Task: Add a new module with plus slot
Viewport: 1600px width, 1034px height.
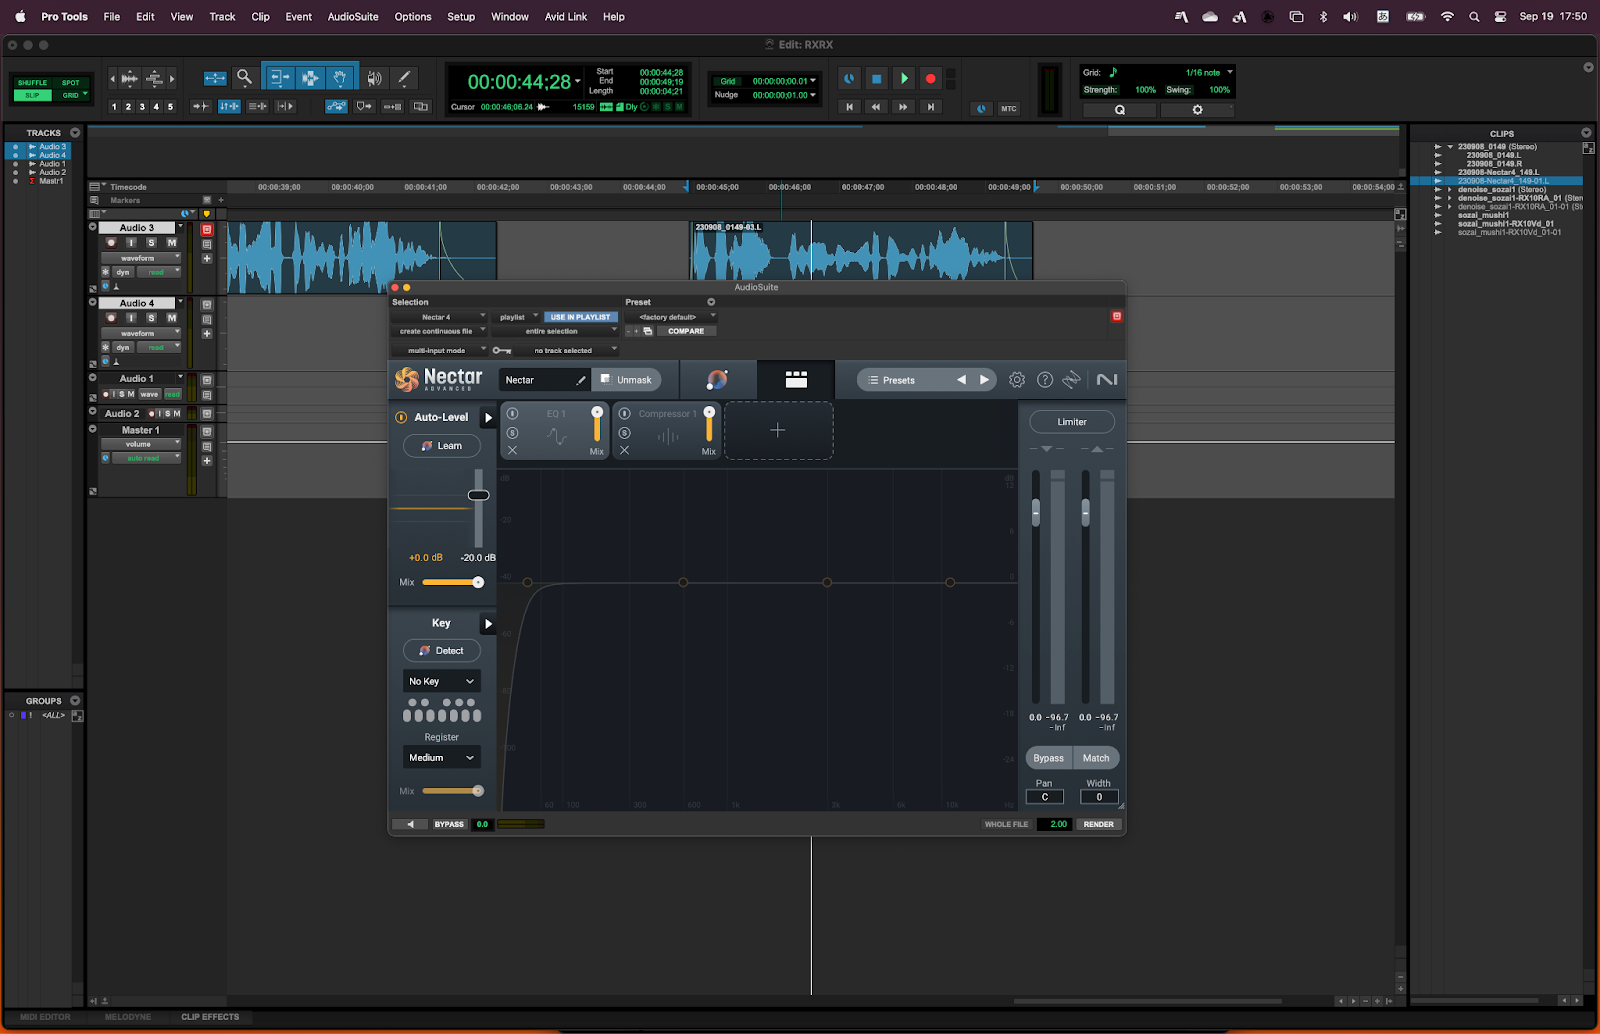Action: 778,430
